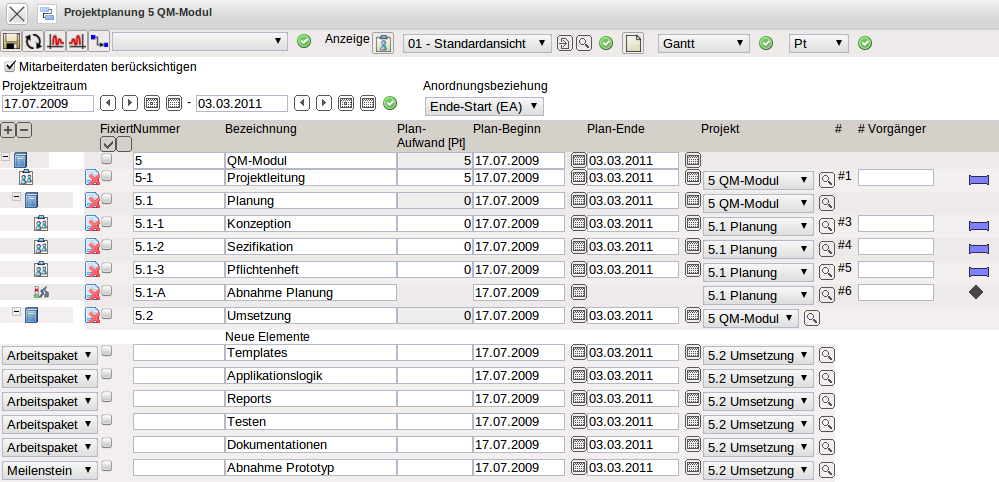Screen dimensions: 999x482
Task: Open the calendar picker for Projektleitung Plan-Ende
Action: (694, 179)
